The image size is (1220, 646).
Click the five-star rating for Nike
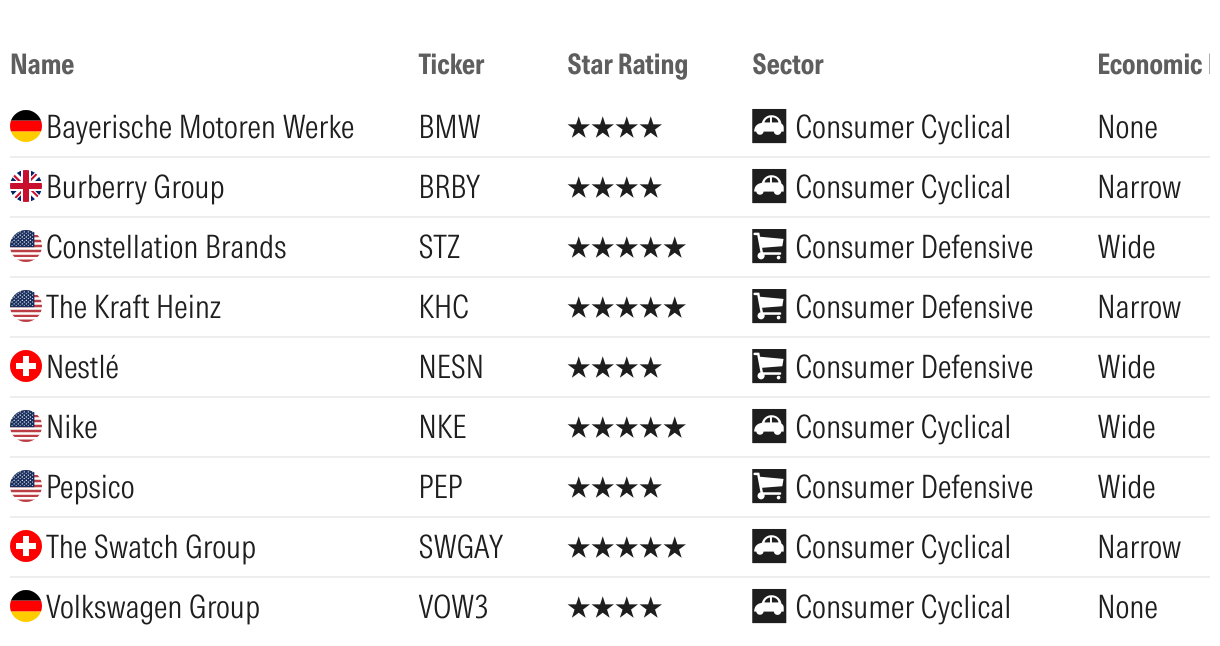tap(626, 428)
